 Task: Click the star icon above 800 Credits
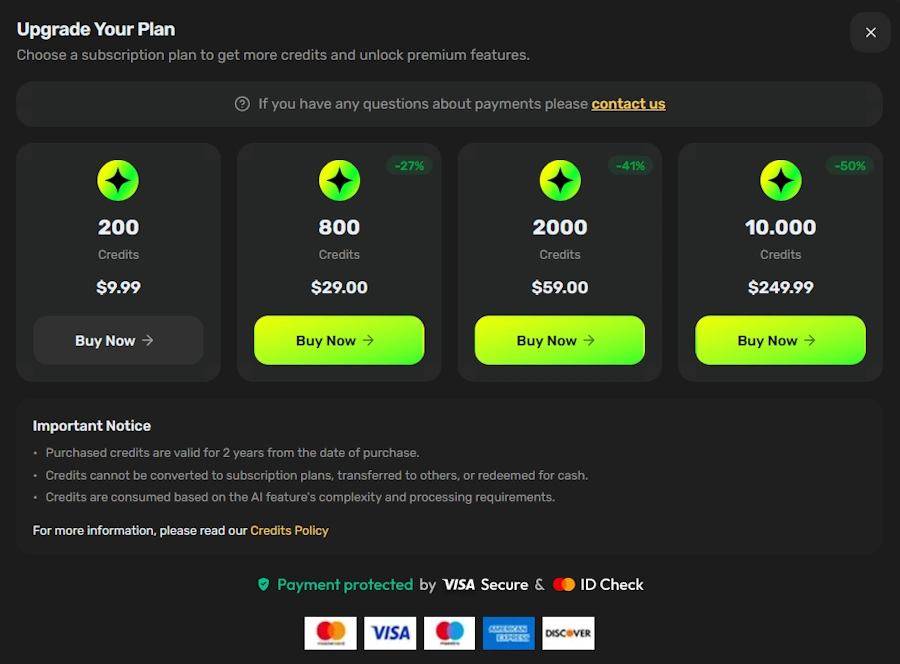[339, 180]
